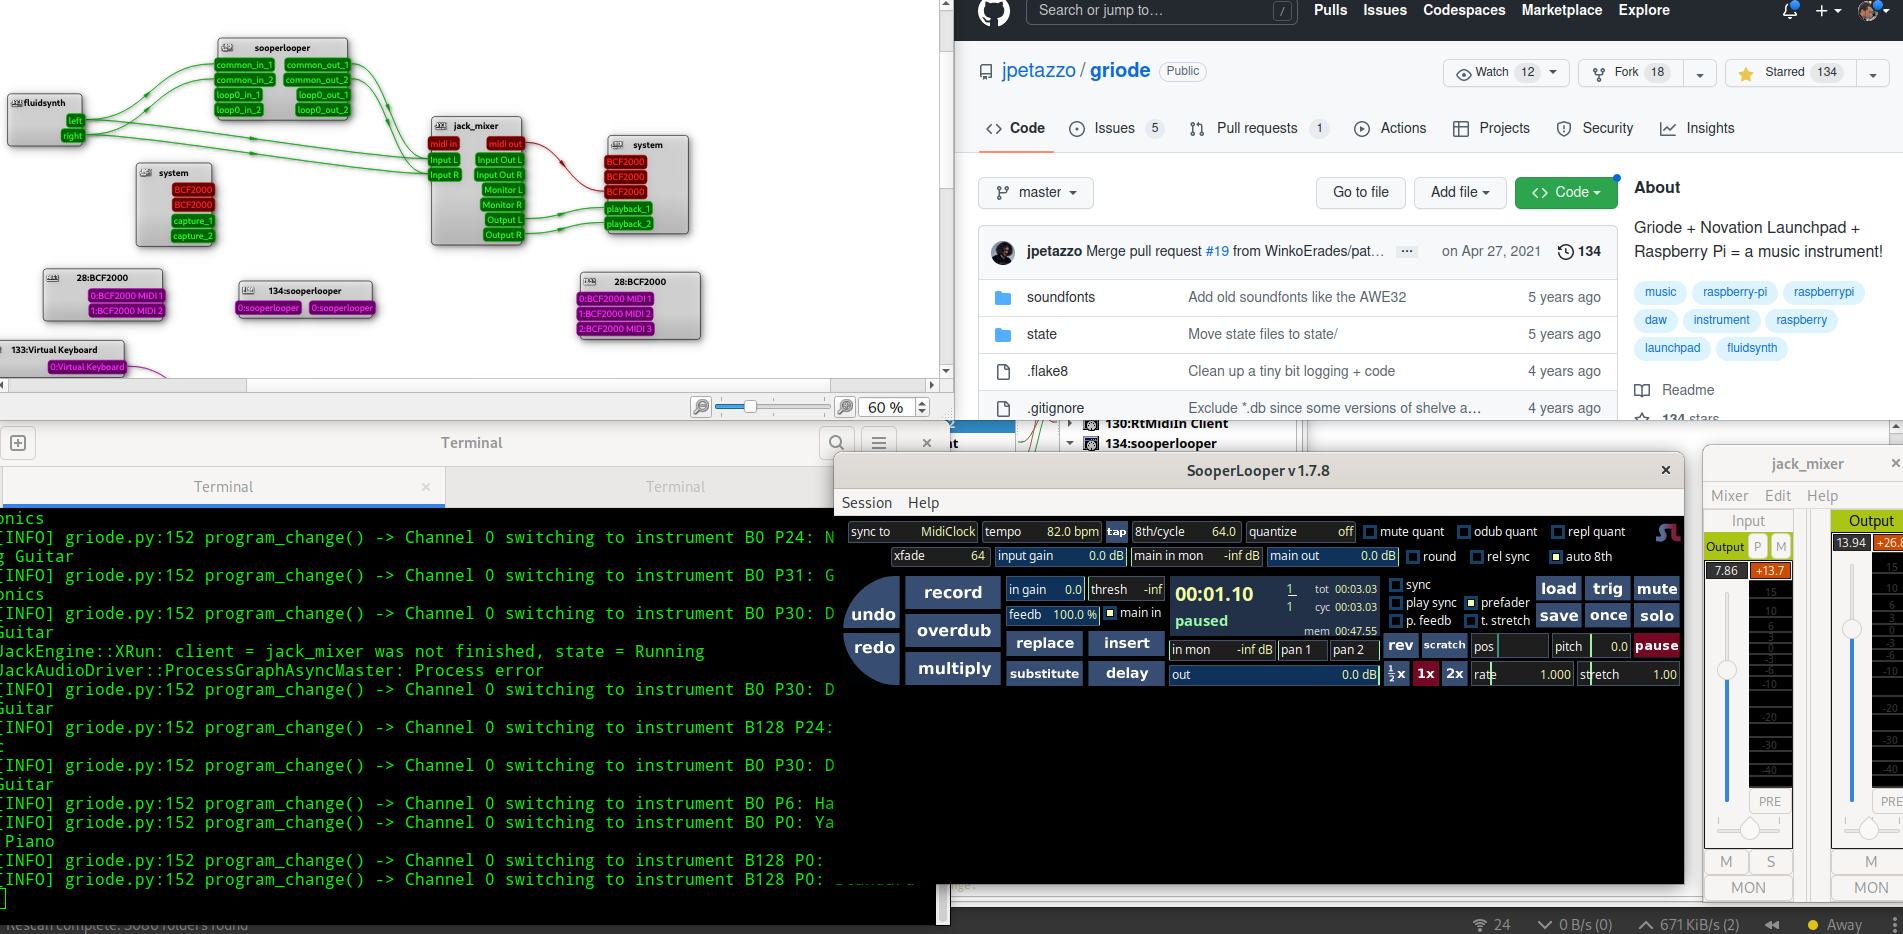The height and width of the screenshot is (934, 1903).
Task: Open the master branch dropdown
Action: point(1036,192)
